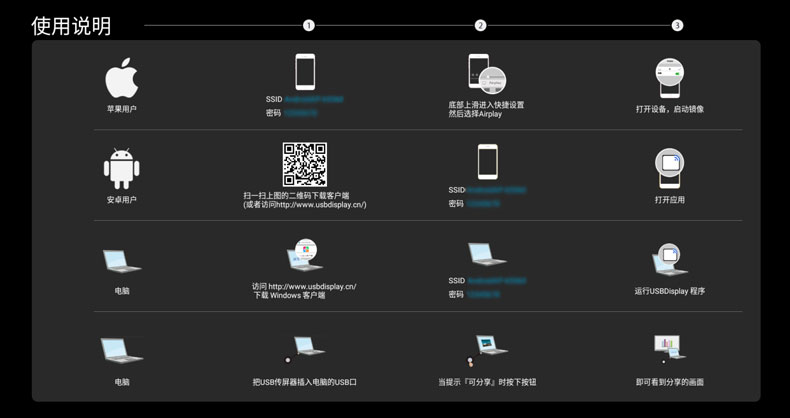
Task: Click the 运行USBDisplay程序 laptop icon
Action: coord(669,259)
